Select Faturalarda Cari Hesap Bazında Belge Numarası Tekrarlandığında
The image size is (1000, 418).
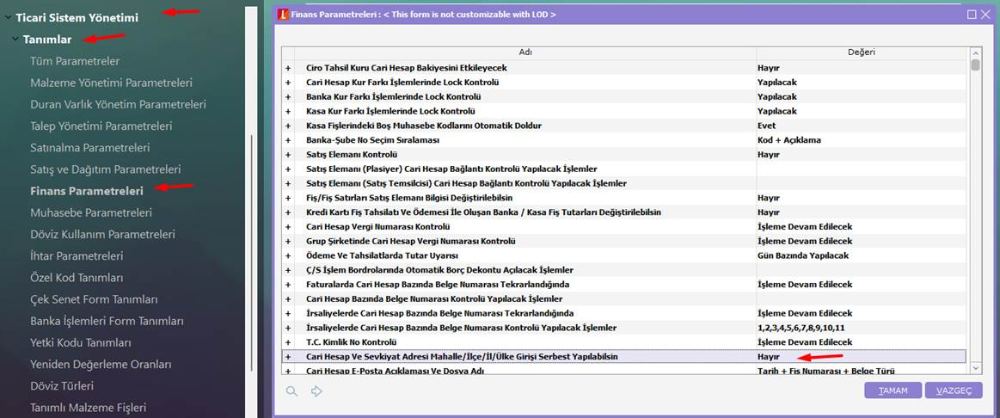pyautogui.click(x=624, y=284)
